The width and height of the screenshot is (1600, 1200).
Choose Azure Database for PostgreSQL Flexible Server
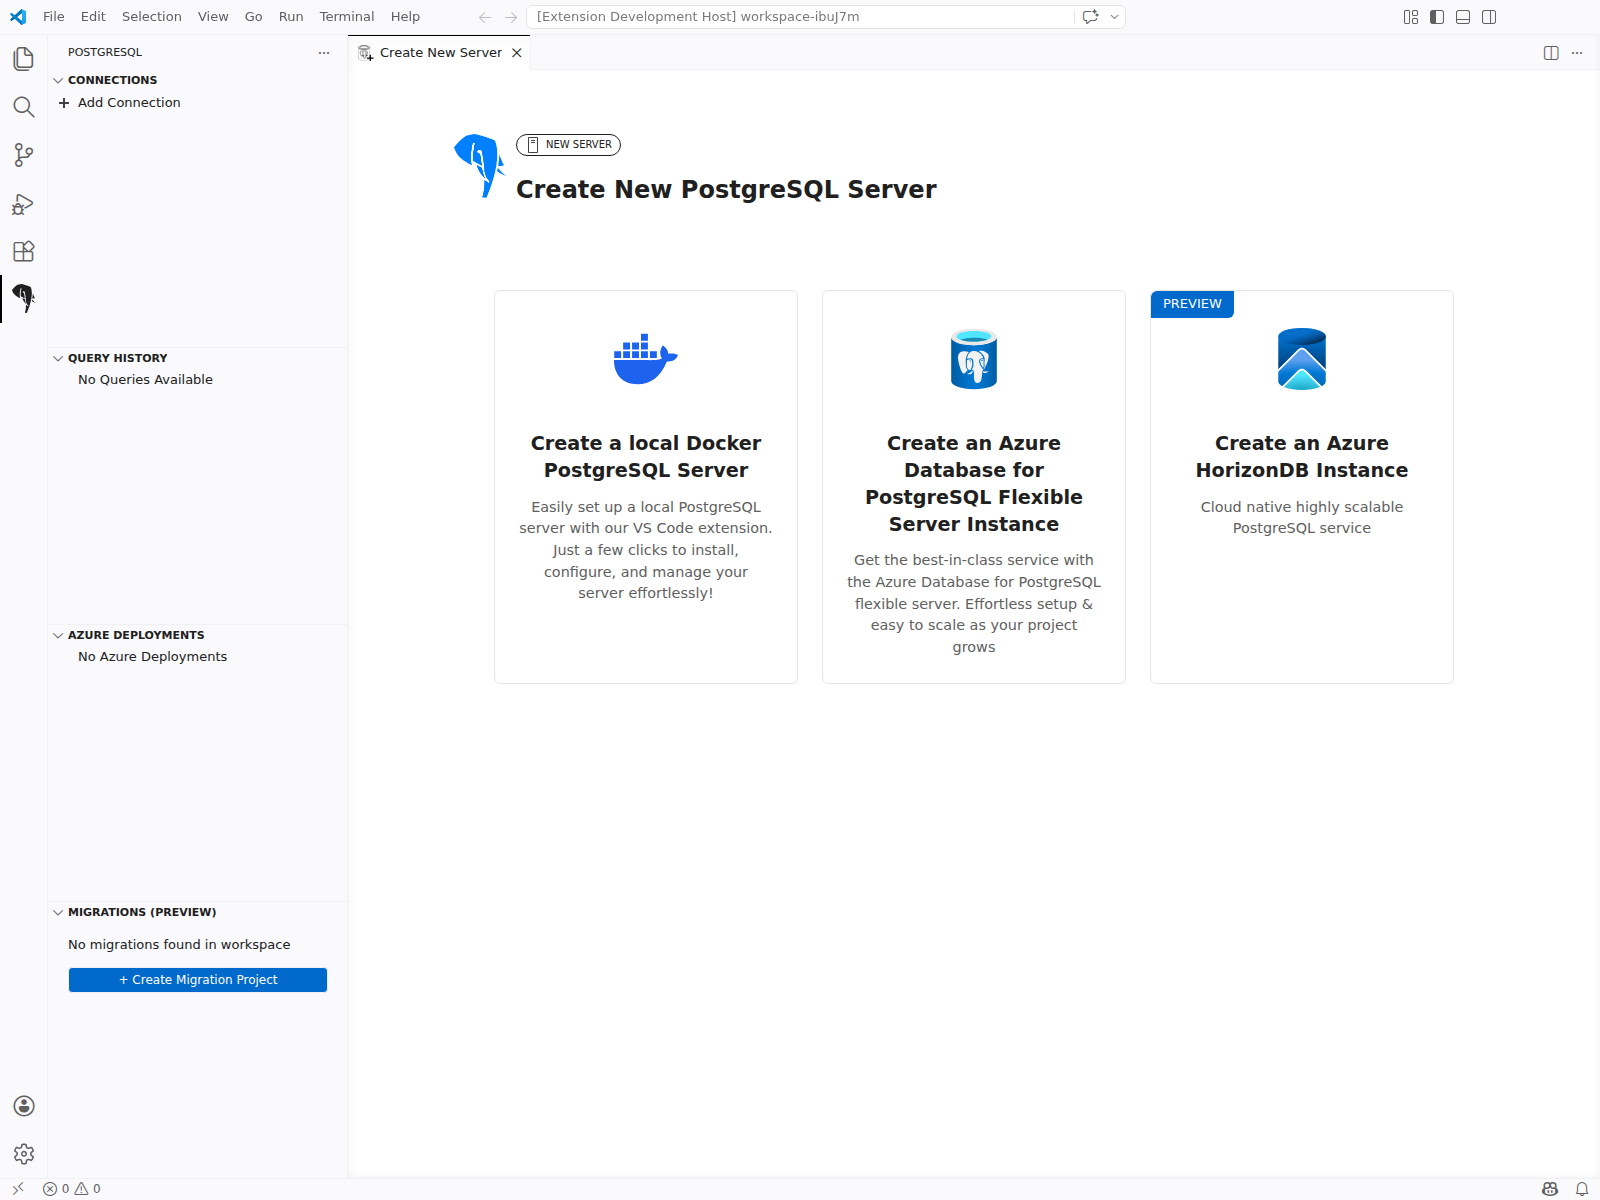coord(974,487)
